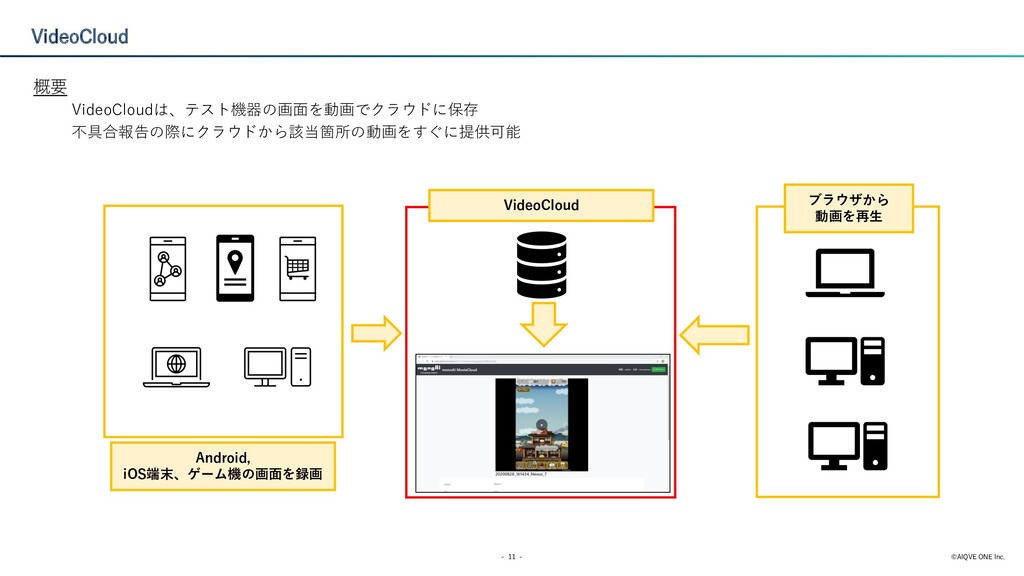Click the 'monoAI MovieCloud' header title
This screenshot has width=1024, height=576.
click(x=460, y=370)
